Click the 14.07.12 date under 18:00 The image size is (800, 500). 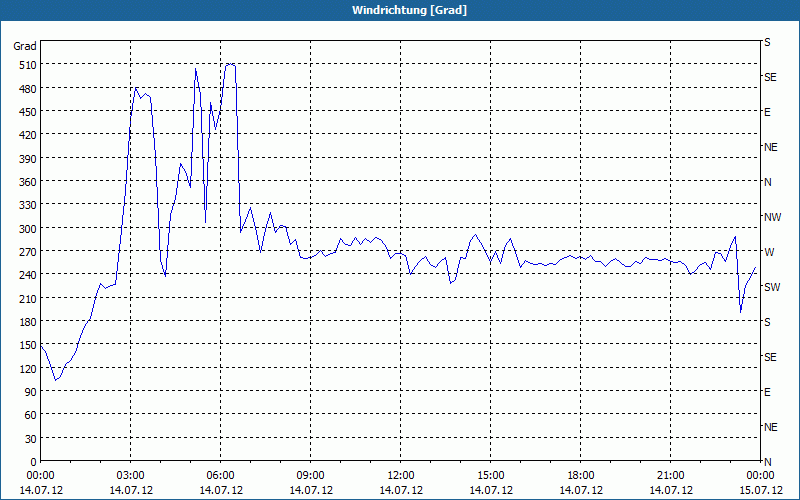[x=581, y=490]
